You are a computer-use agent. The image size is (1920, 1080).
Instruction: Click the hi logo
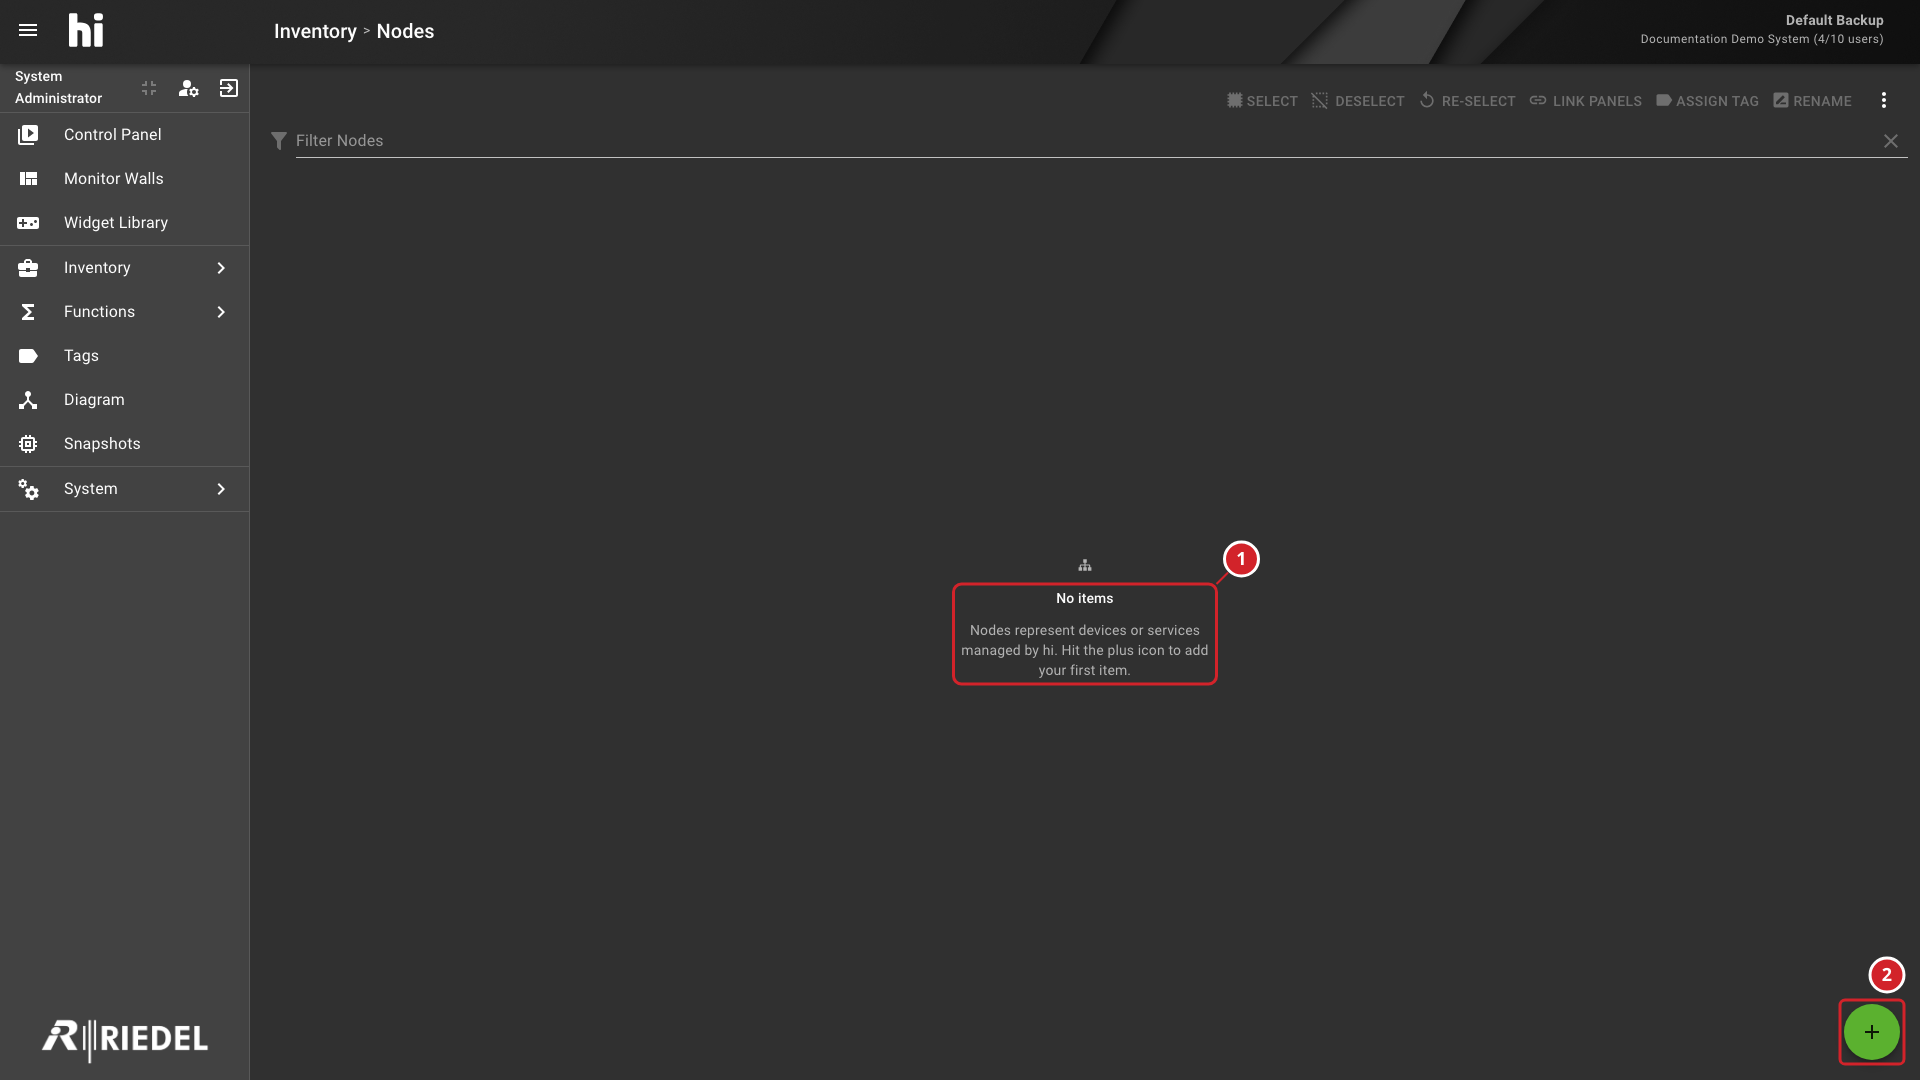point(86,30)
